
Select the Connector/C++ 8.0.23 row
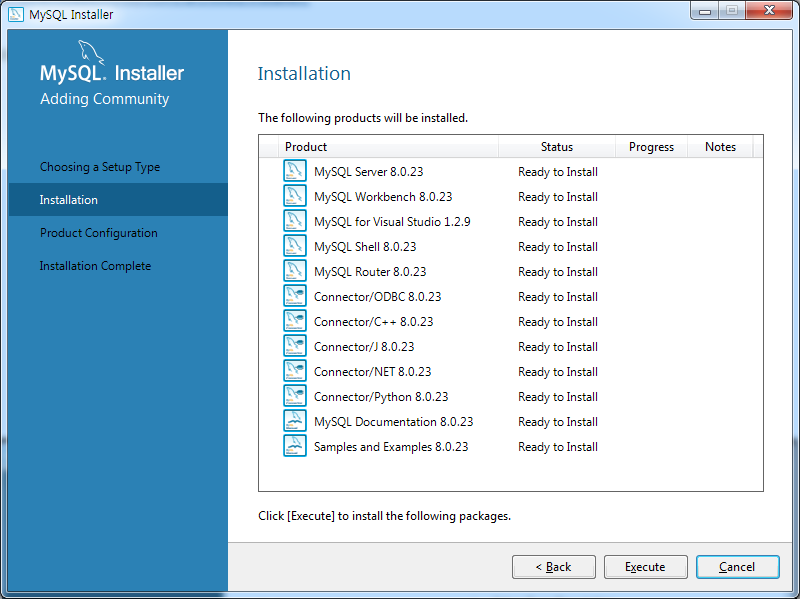tap(511, 321)
